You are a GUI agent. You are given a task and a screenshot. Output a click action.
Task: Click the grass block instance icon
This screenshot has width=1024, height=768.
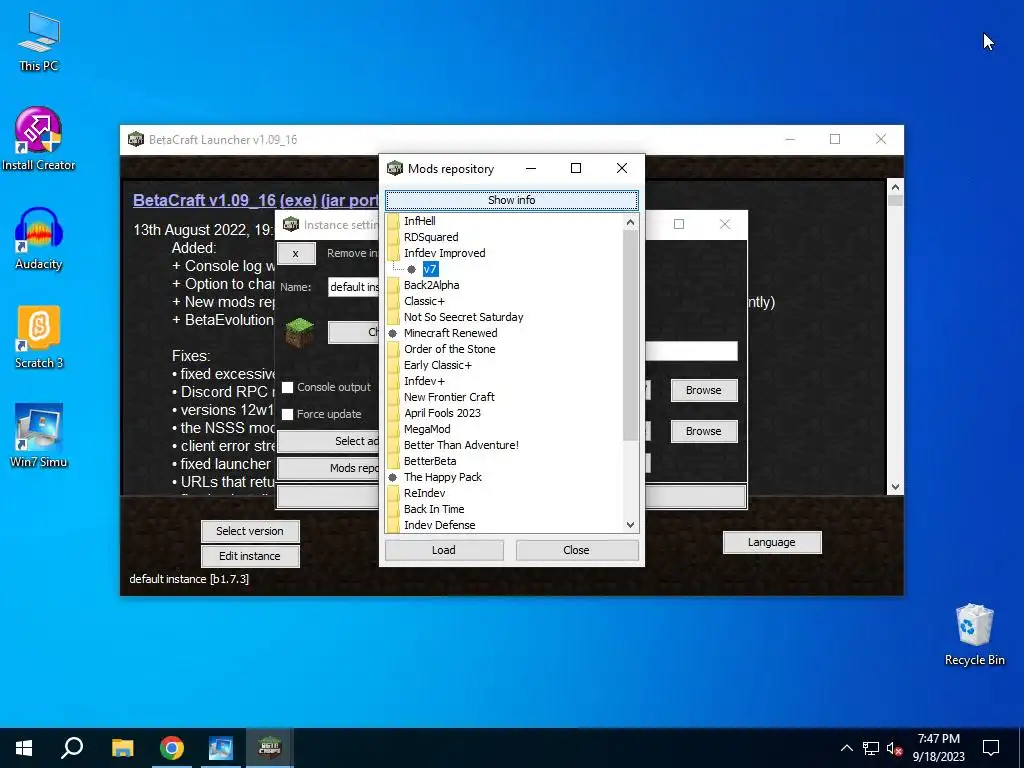pos(300,332)
